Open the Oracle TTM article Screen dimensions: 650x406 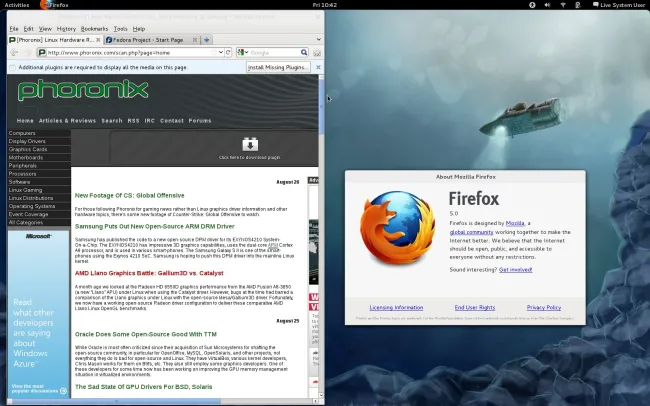[x=146, y=334]
